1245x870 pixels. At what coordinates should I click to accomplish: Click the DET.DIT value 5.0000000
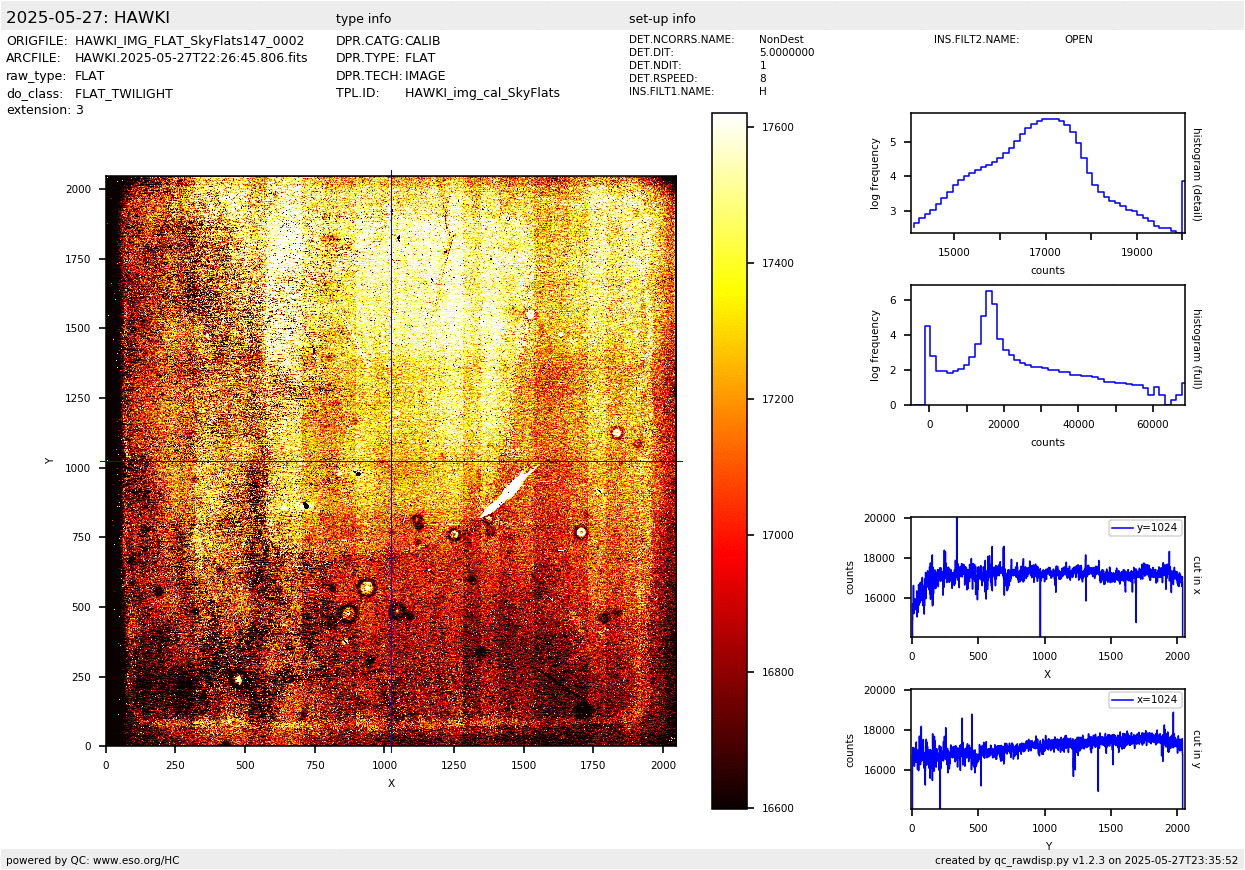786,53
